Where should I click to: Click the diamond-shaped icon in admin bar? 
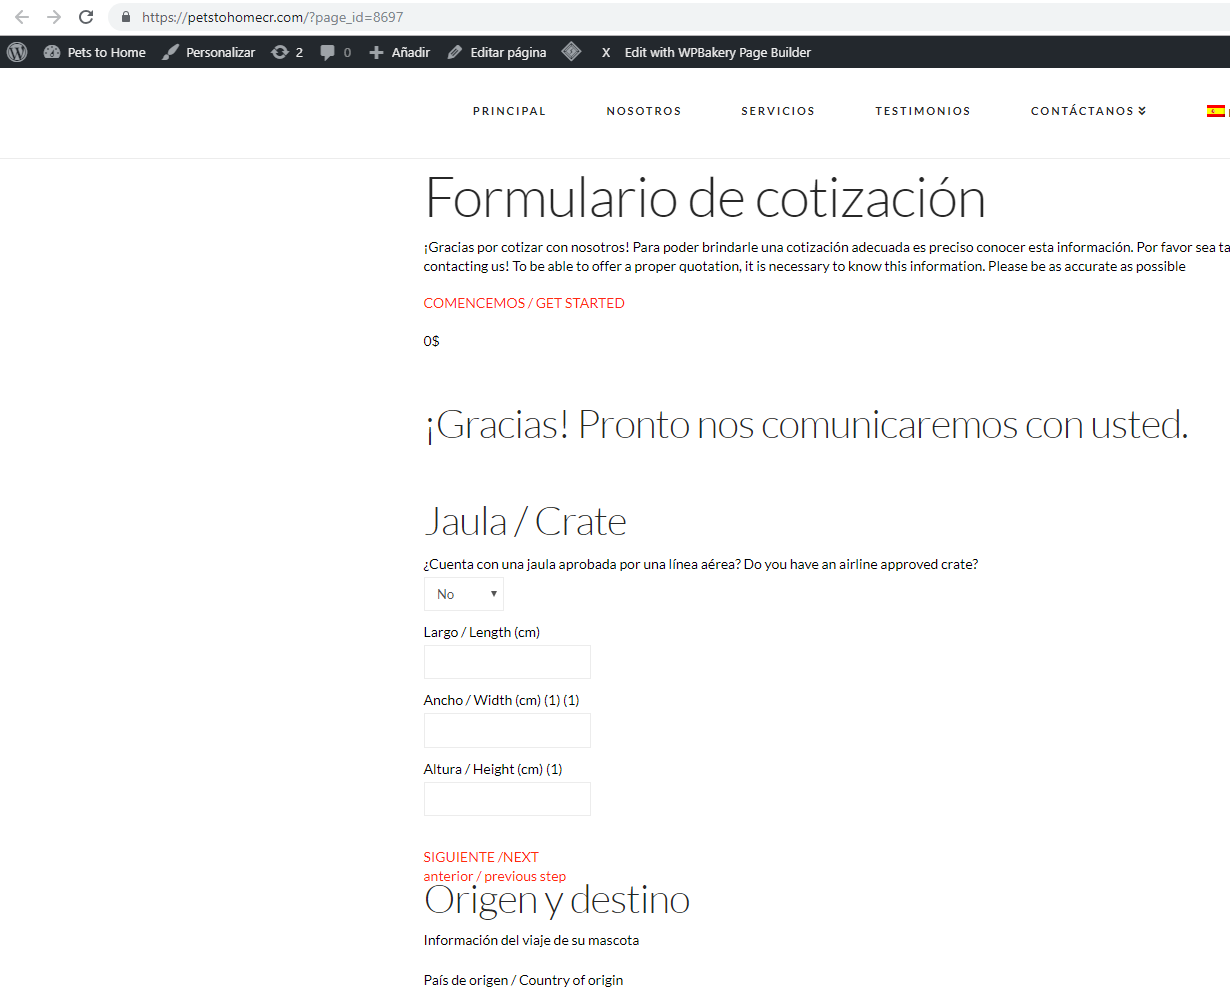[x=571, y=52]
